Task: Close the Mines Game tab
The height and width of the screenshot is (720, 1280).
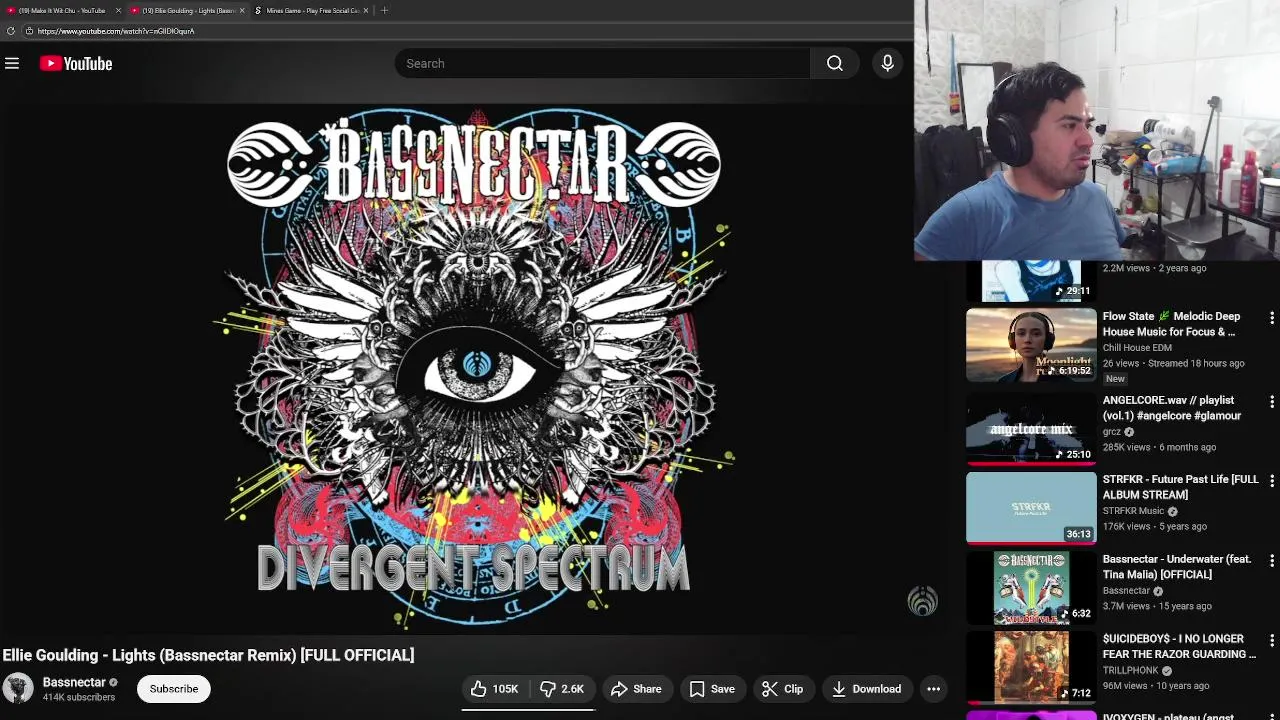Action: (x=365, y=10)
